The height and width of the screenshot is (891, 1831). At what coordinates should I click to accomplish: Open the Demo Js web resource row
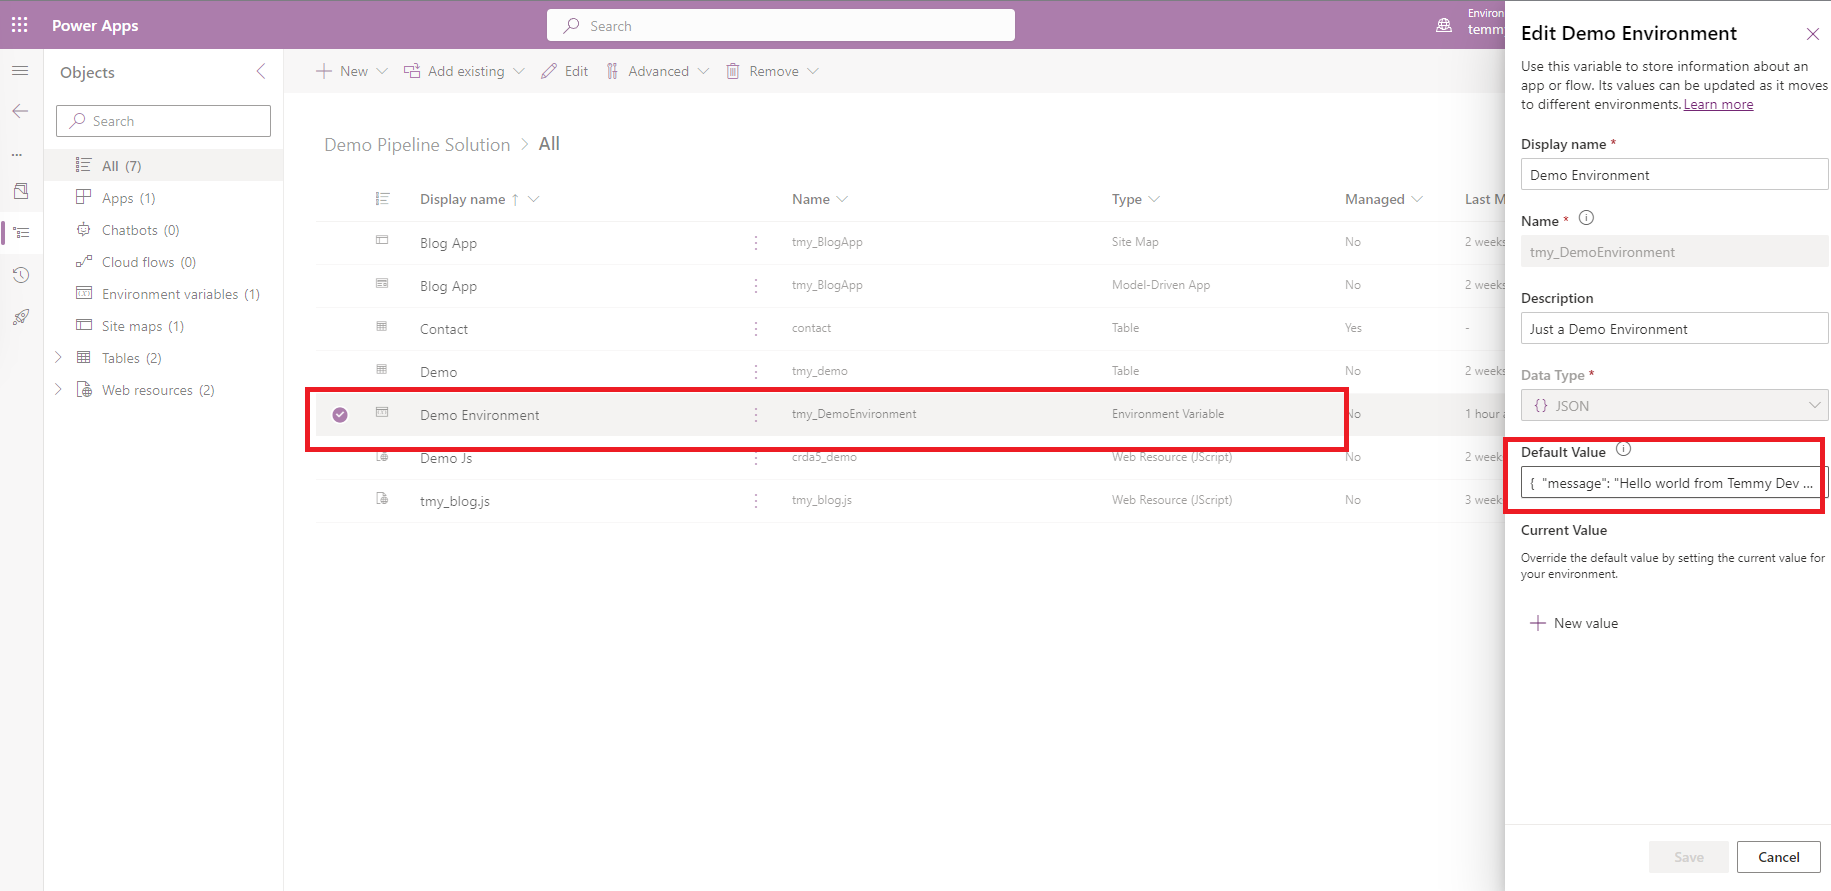pyautogui.click(x=446, y=458)
